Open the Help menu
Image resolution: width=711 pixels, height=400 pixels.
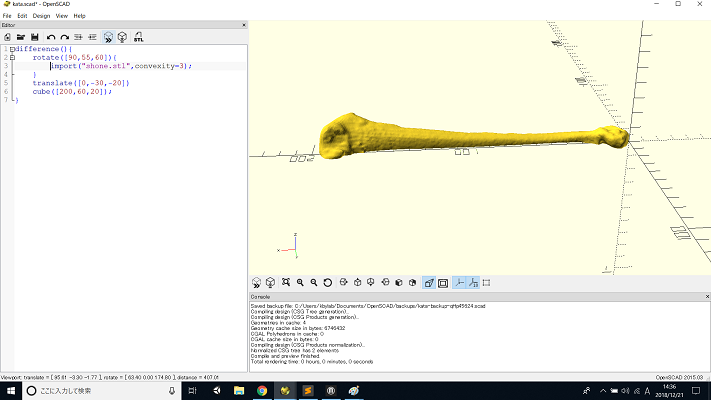point(79,16)
